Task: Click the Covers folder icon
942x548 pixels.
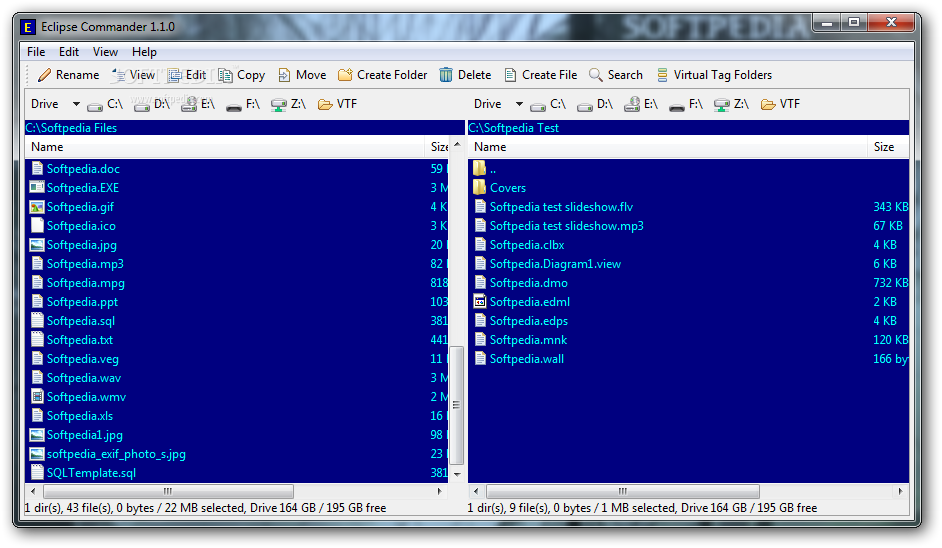Action: click(479, 187)
